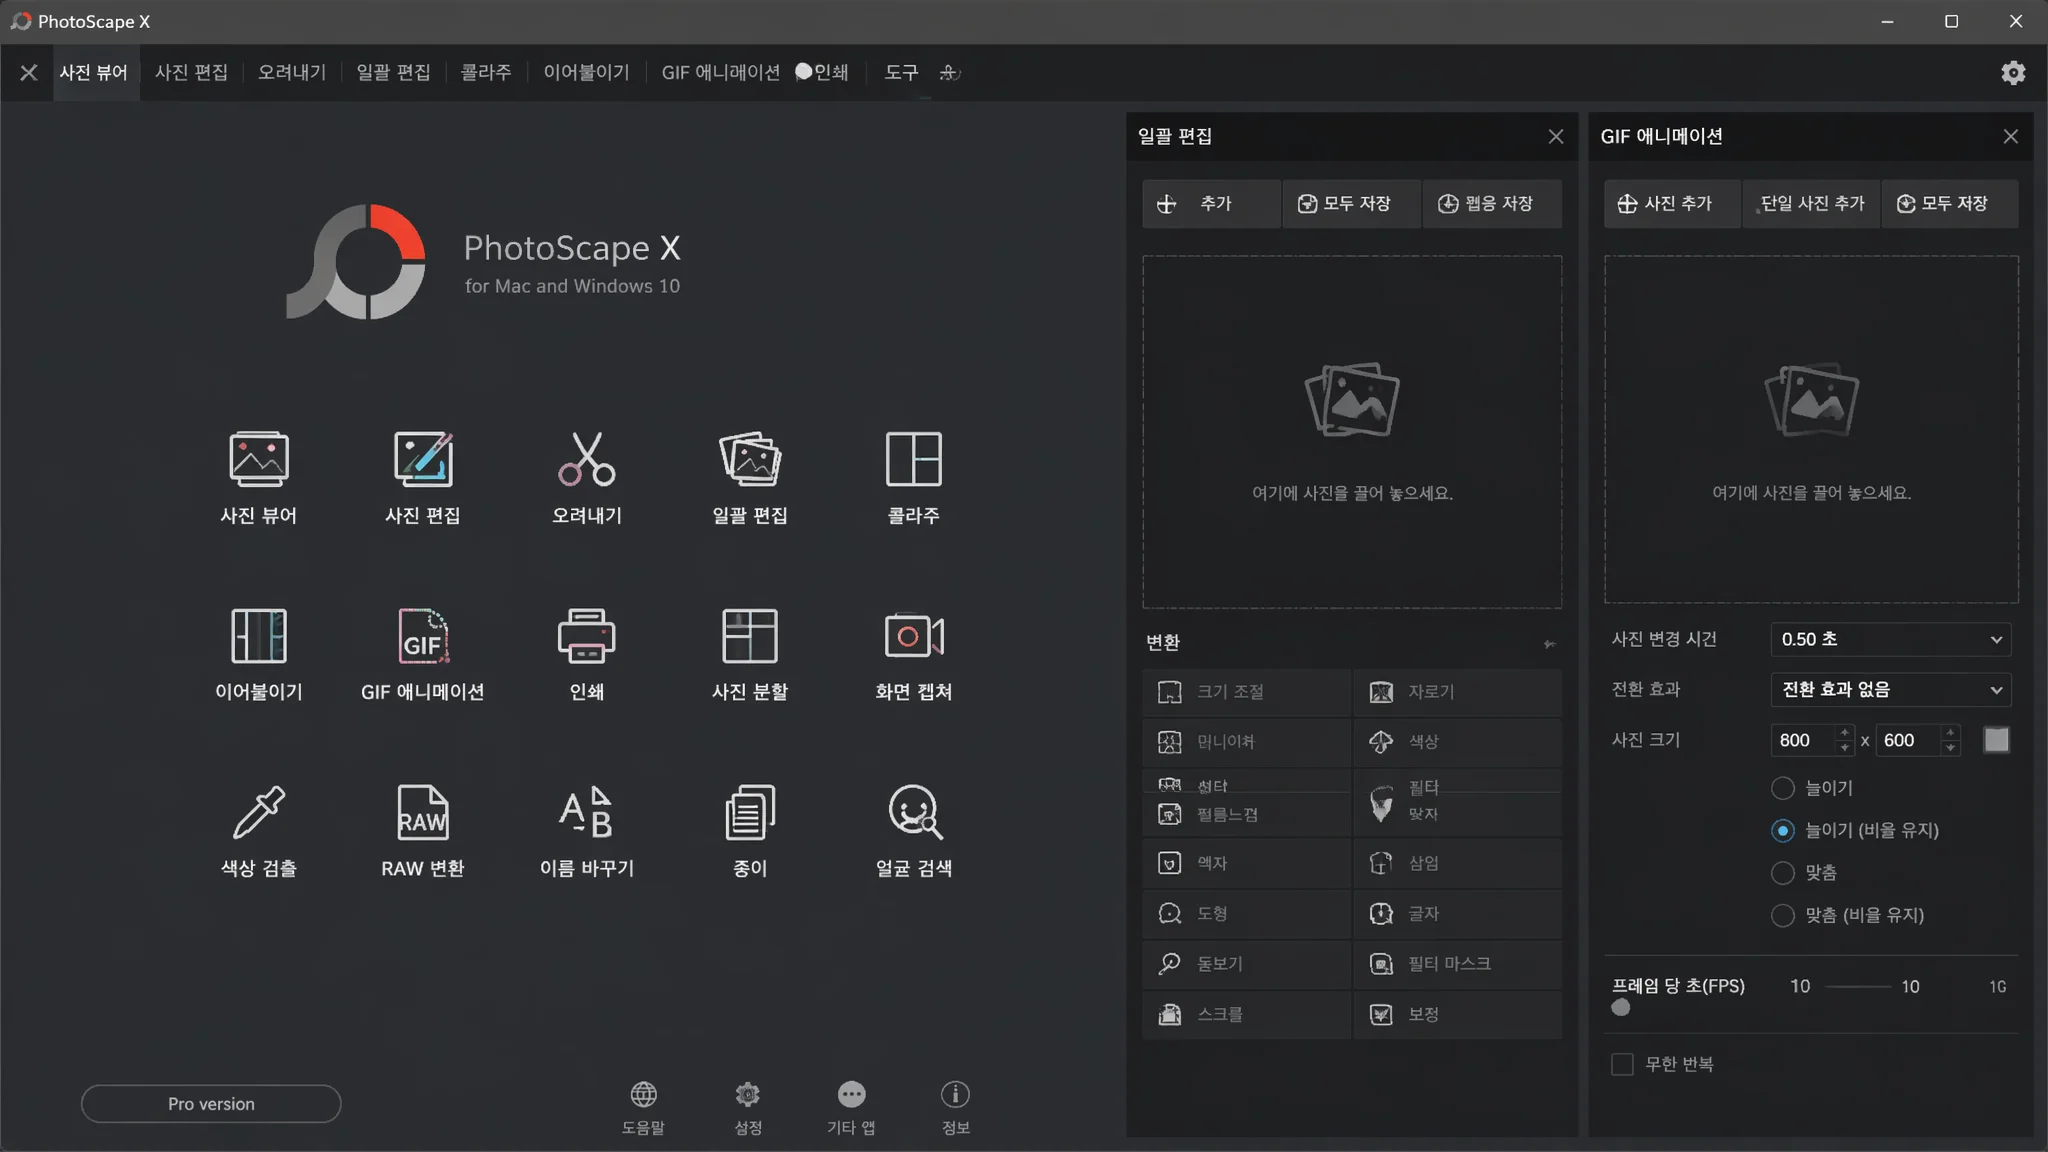
Task: Click the 추가 button in the 일괄 편집 panel
Action: 1211,204
